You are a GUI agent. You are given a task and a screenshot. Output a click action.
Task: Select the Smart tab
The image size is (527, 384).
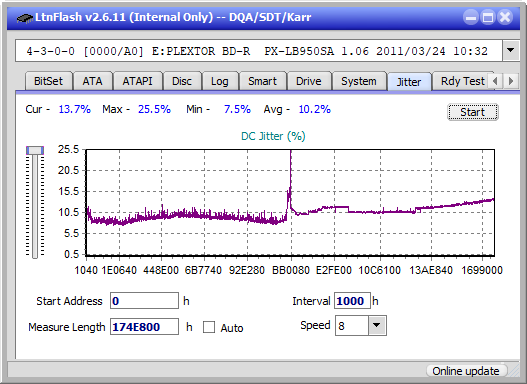point(262,81)
